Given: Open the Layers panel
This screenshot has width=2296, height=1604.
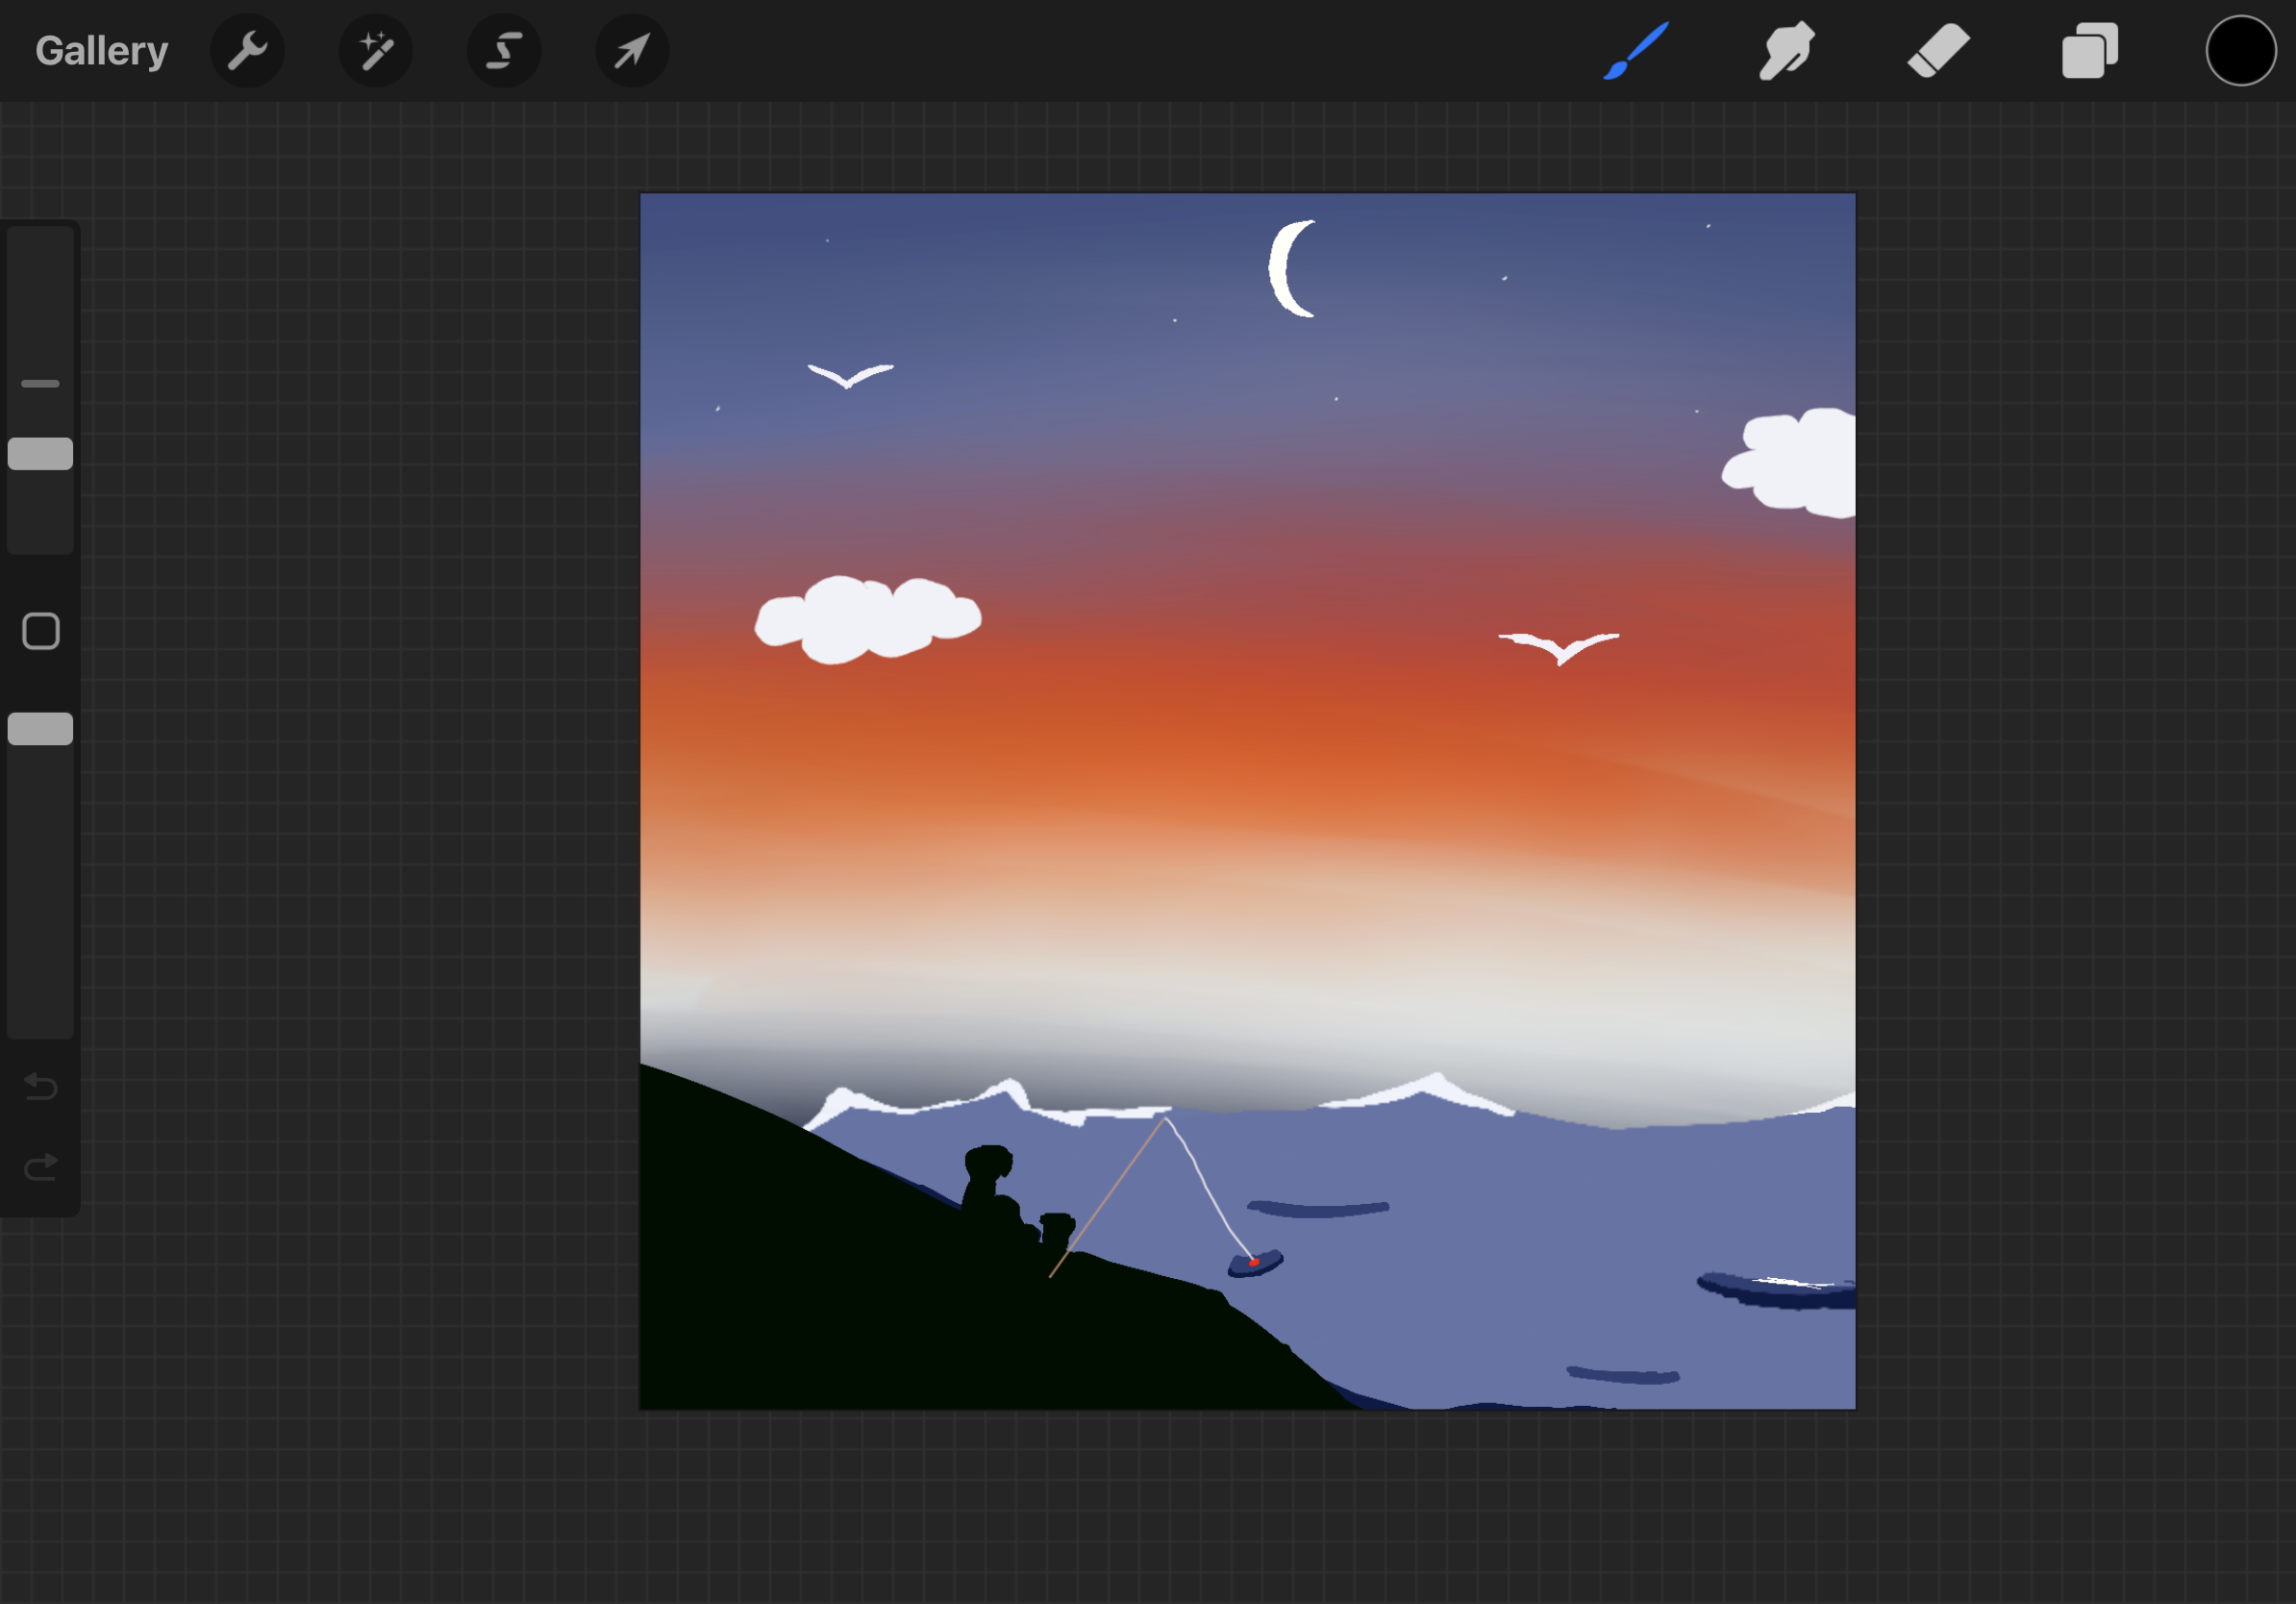Looking at the screenshot, I should coord(2088,49).
